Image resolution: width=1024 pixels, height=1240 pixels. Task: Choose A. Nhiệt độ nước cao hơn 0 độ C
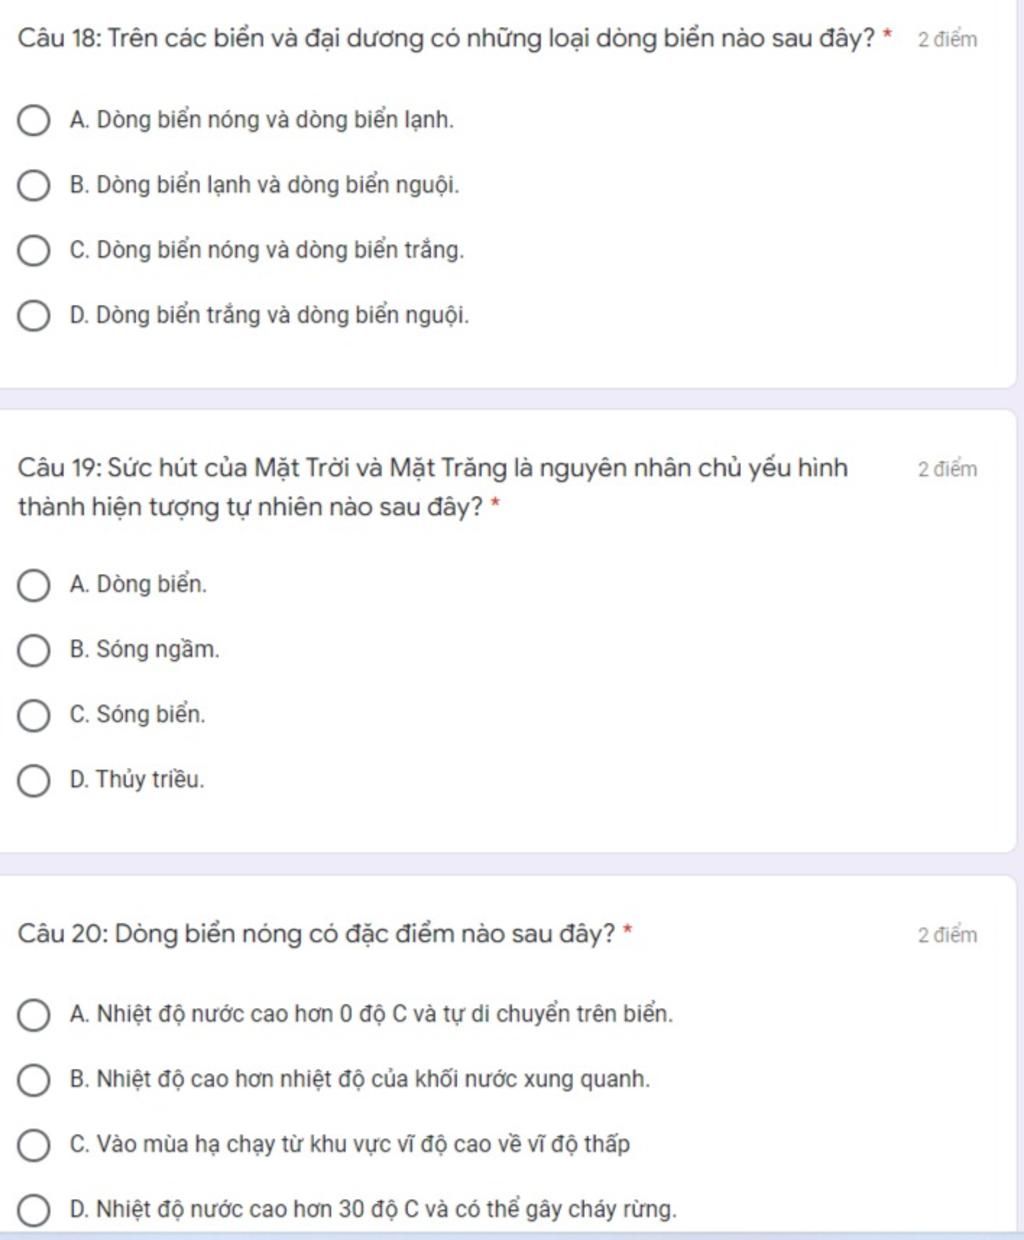pos(34,1015)
